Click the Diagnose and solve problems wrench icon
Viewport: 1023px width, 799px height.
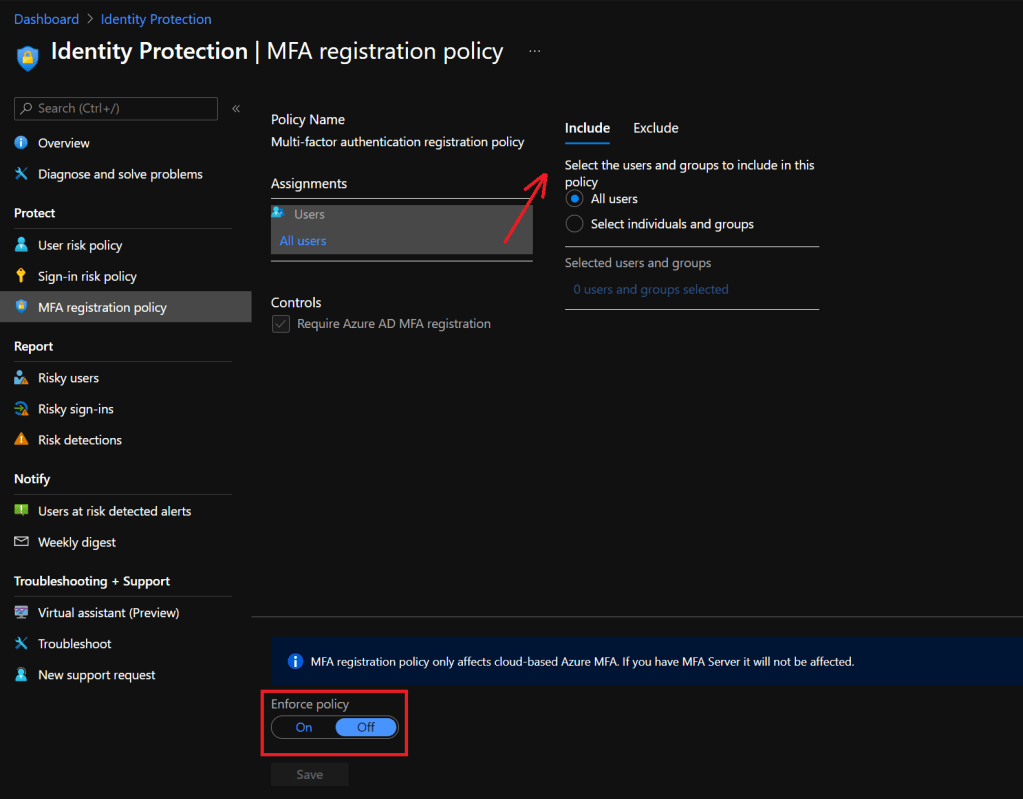point(21,174)
